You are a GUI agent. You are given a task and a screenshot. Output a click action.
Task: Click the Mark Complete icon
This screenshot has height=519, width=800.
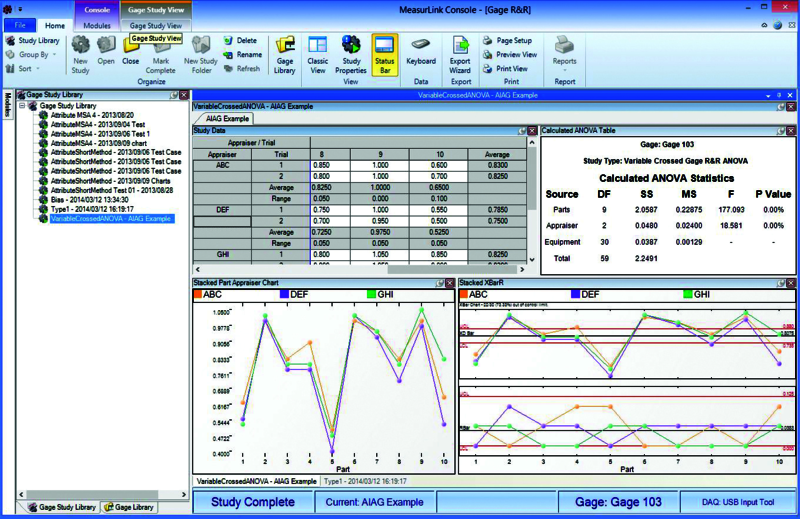click(x=161, y=55)
